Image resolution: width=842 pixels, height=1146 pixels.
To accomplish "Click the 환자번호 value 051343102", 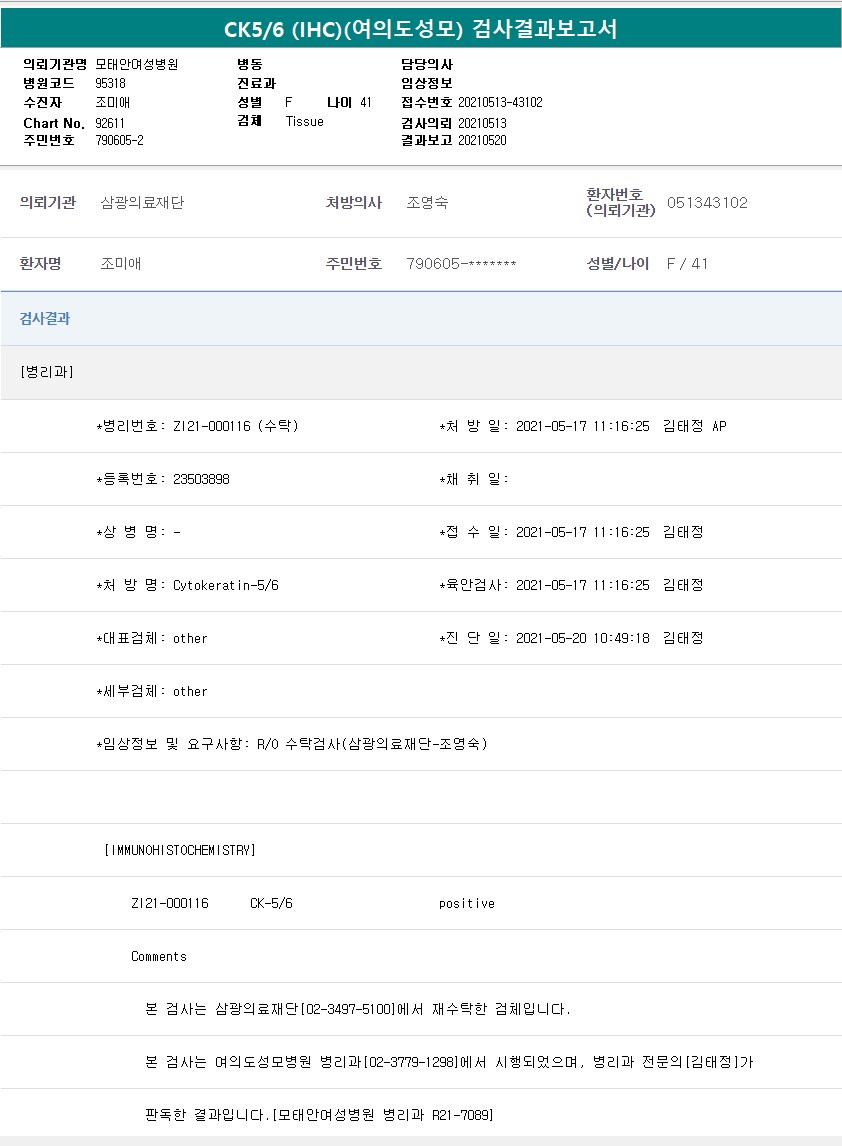I will pyautogui.click(x=707, y=203).
